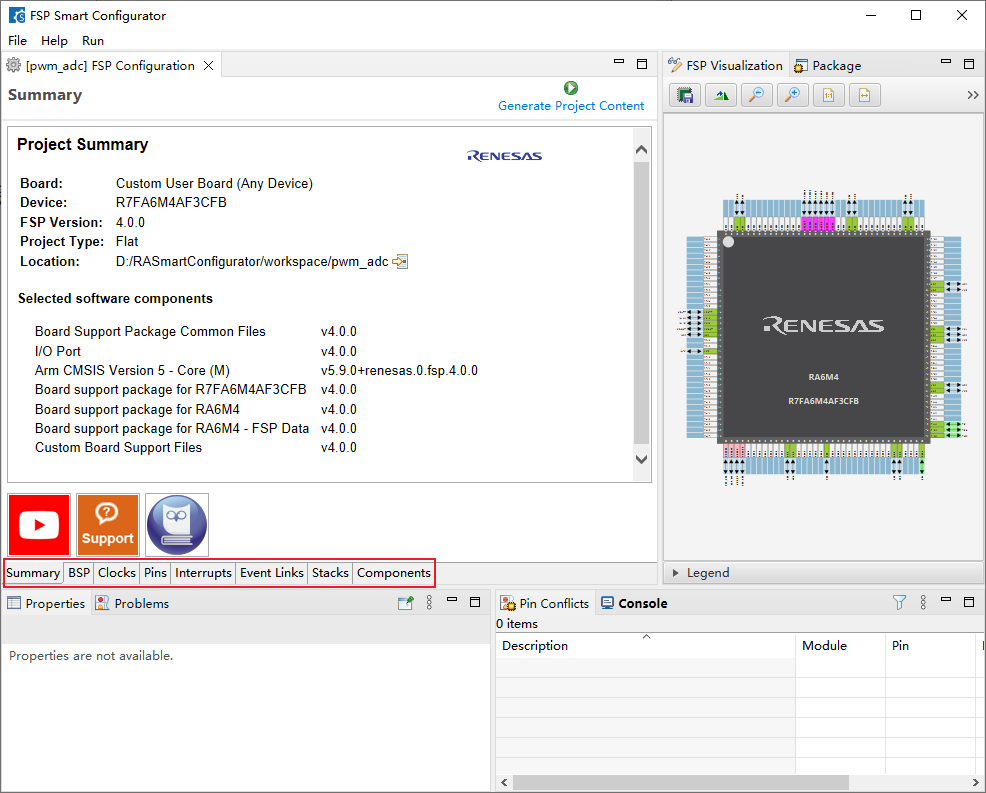Open project location folder icon

pyautogui.click(x=400, y=261)
